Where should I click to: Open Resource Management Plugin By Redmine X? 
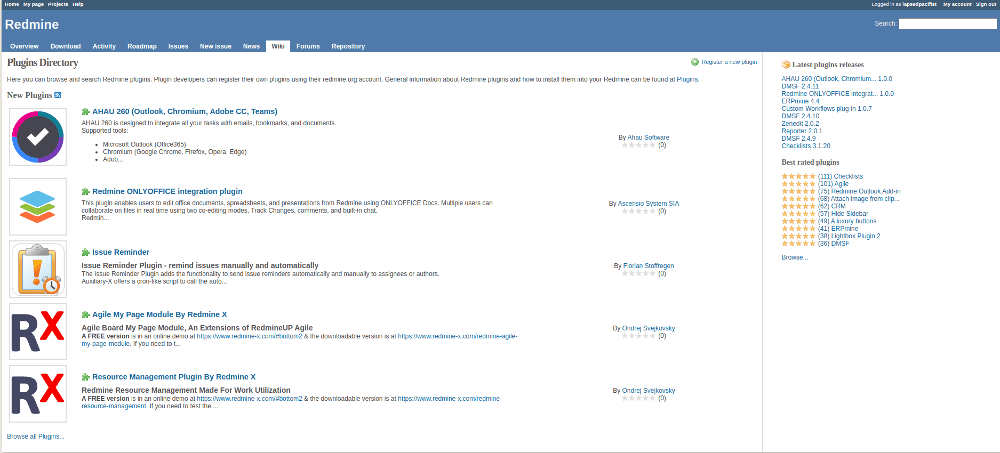(x=174, y=376)
